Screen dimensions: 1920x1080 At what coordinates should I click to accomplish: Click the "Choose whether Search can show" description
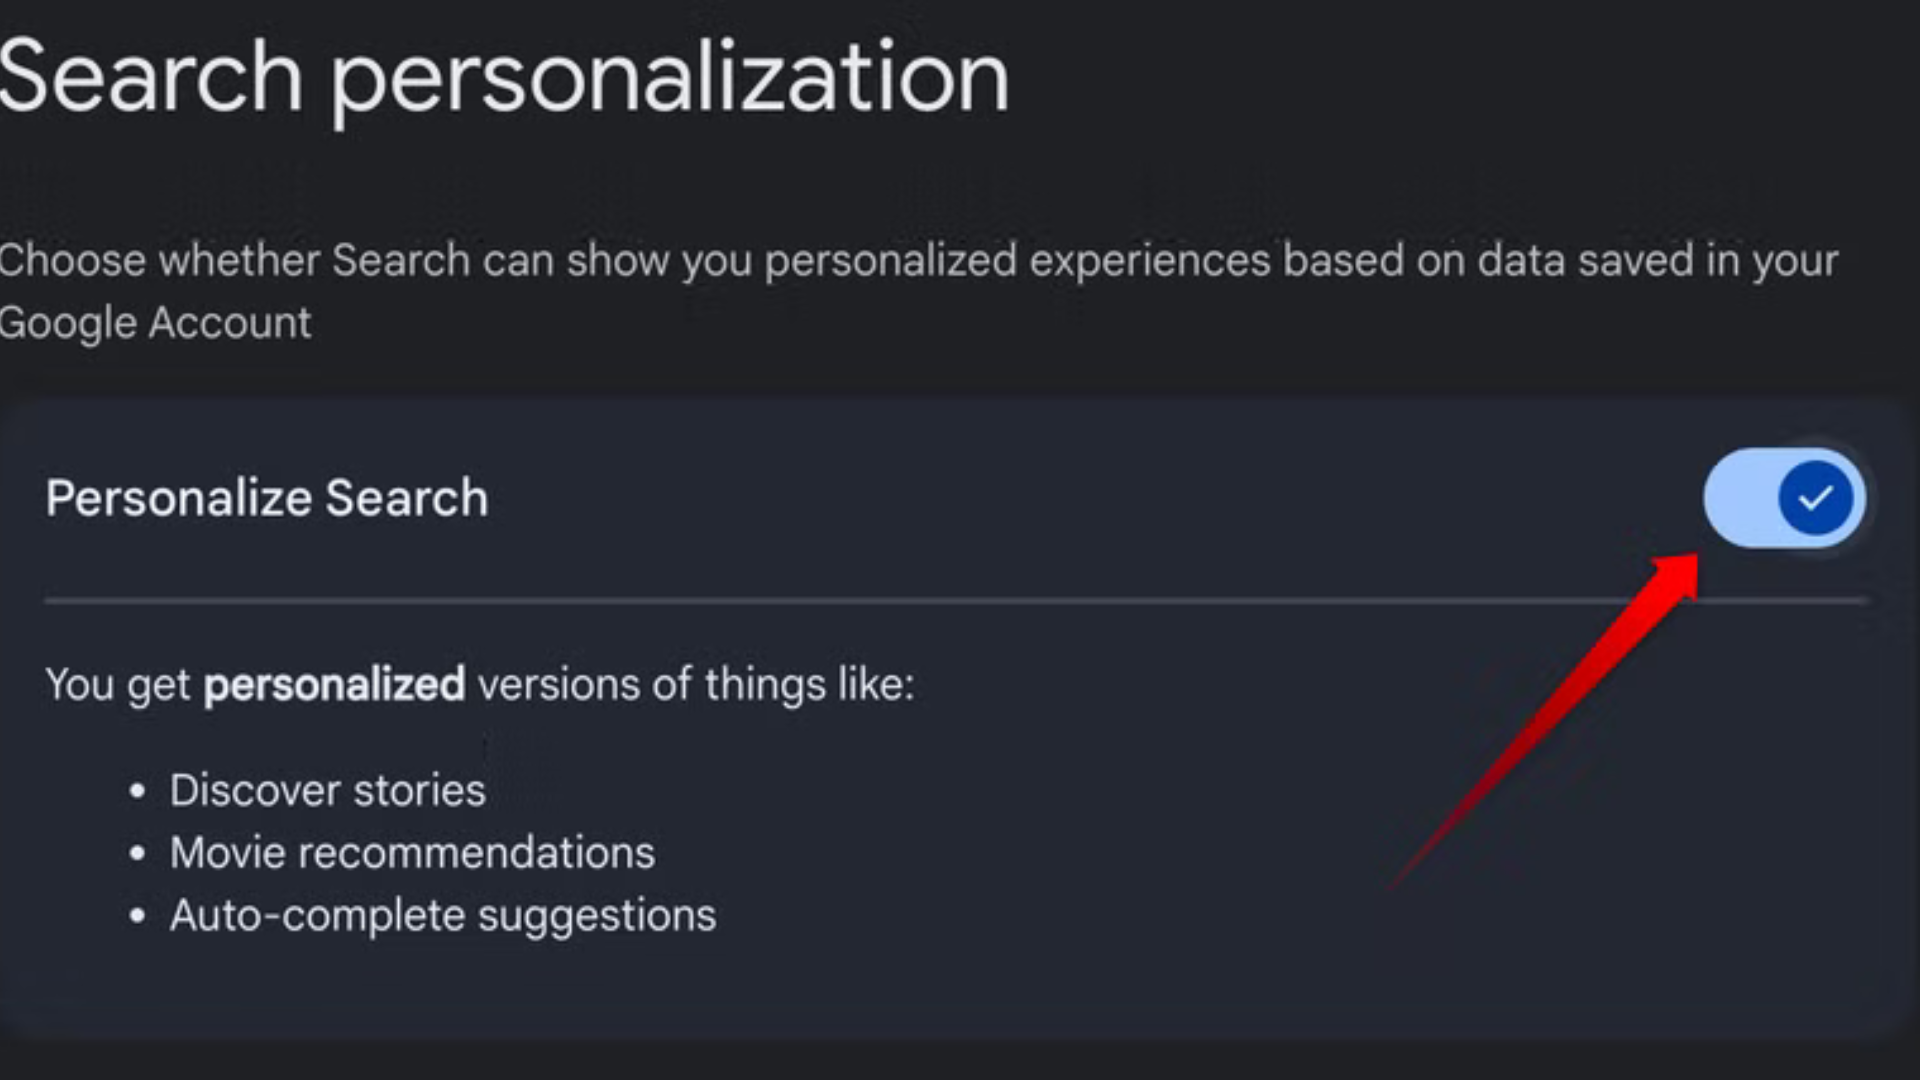click(918, 262)
